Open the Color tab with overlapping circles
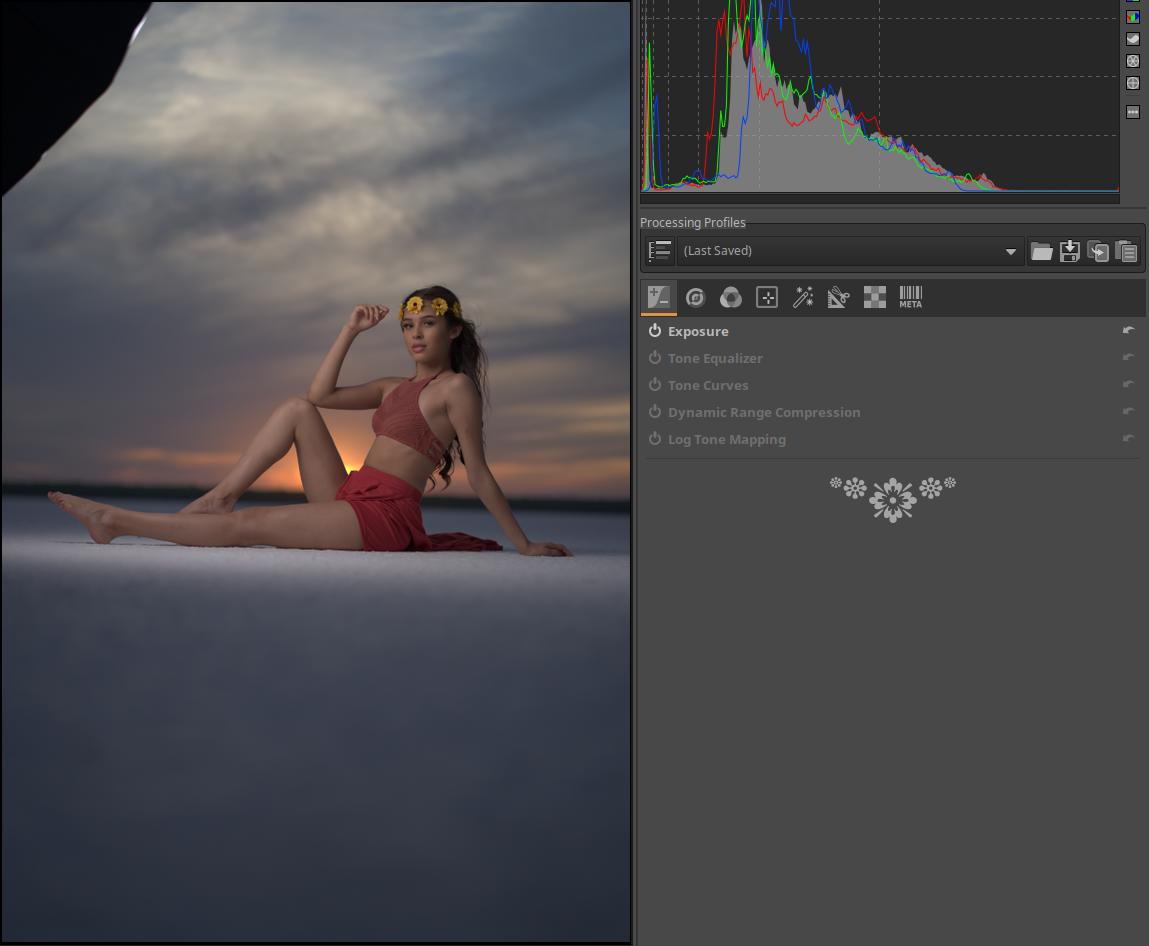This screenshot has width=1149, height=946. point(731,297)
